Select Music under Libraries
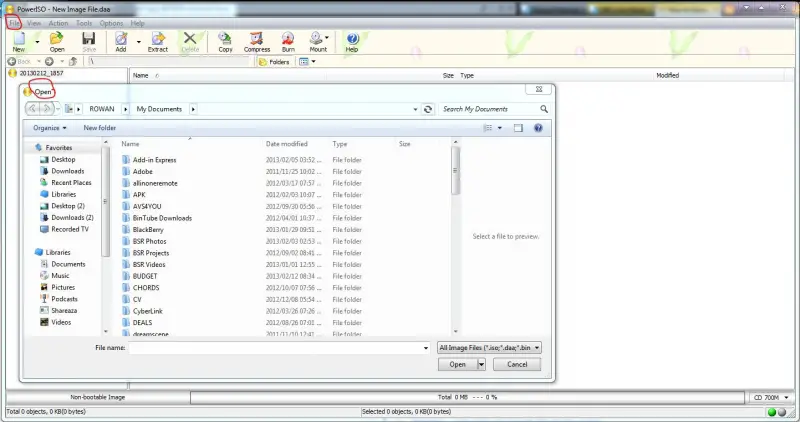The width and height of the screenshot is (800, 422). (60, 275)
